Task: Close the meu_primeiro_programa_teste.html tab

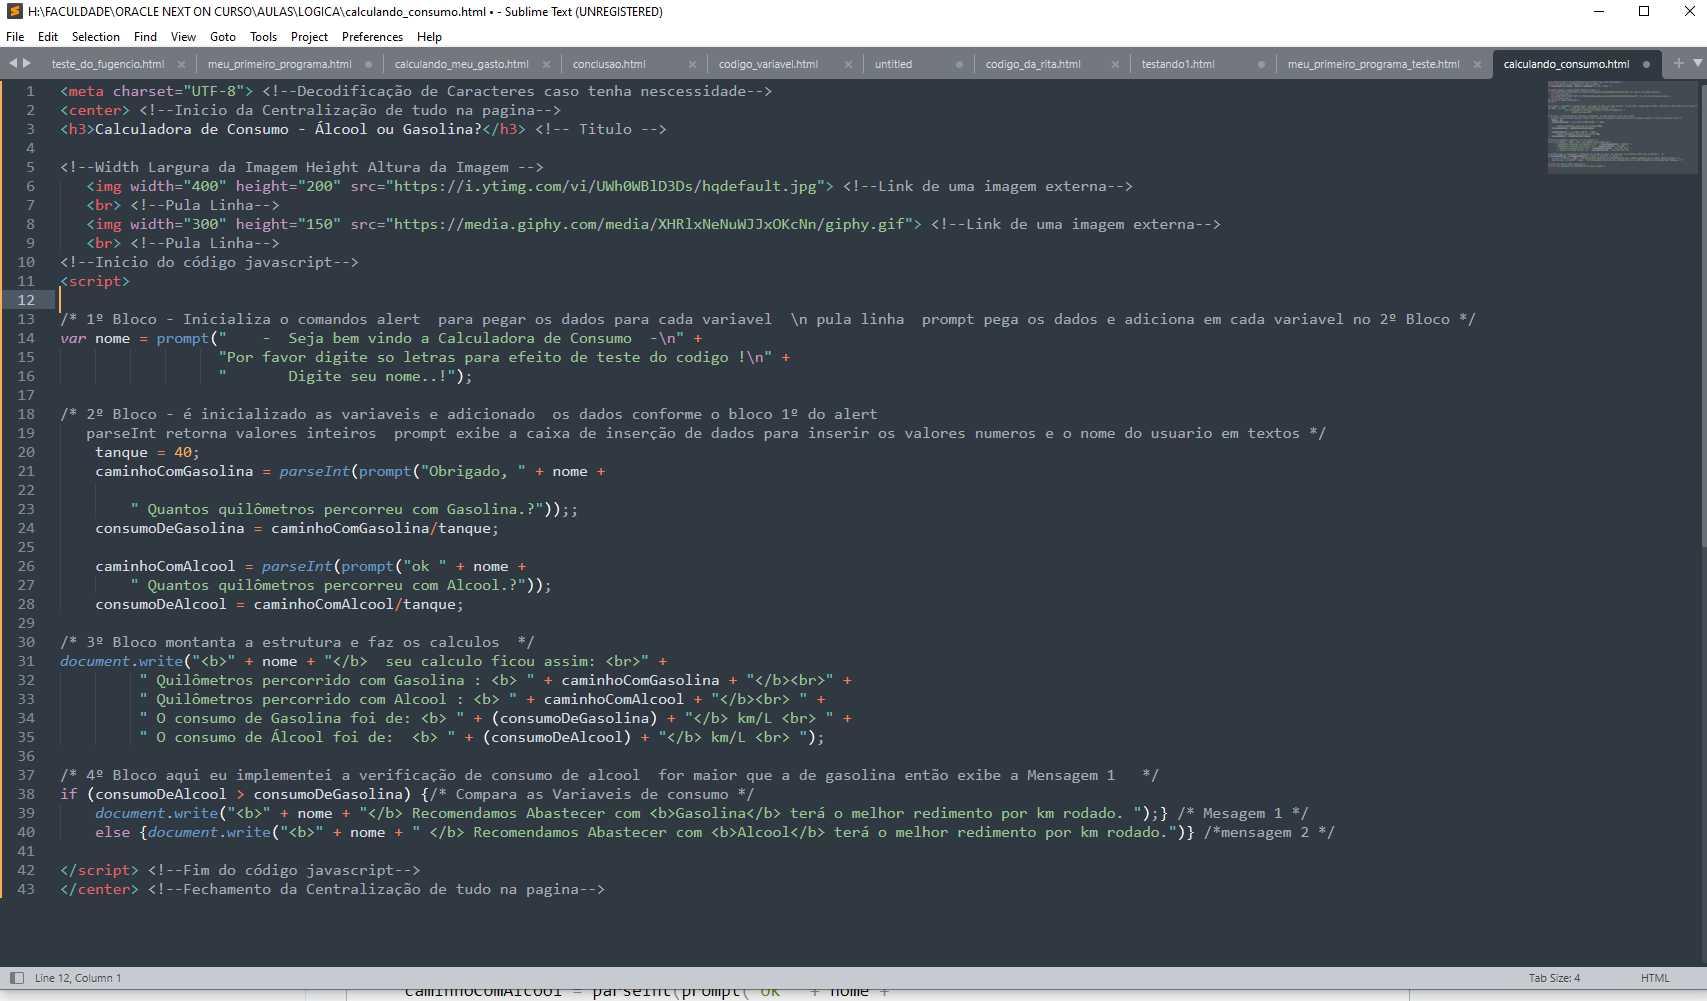Action: pyautogui.click(x=1477, y=64)
